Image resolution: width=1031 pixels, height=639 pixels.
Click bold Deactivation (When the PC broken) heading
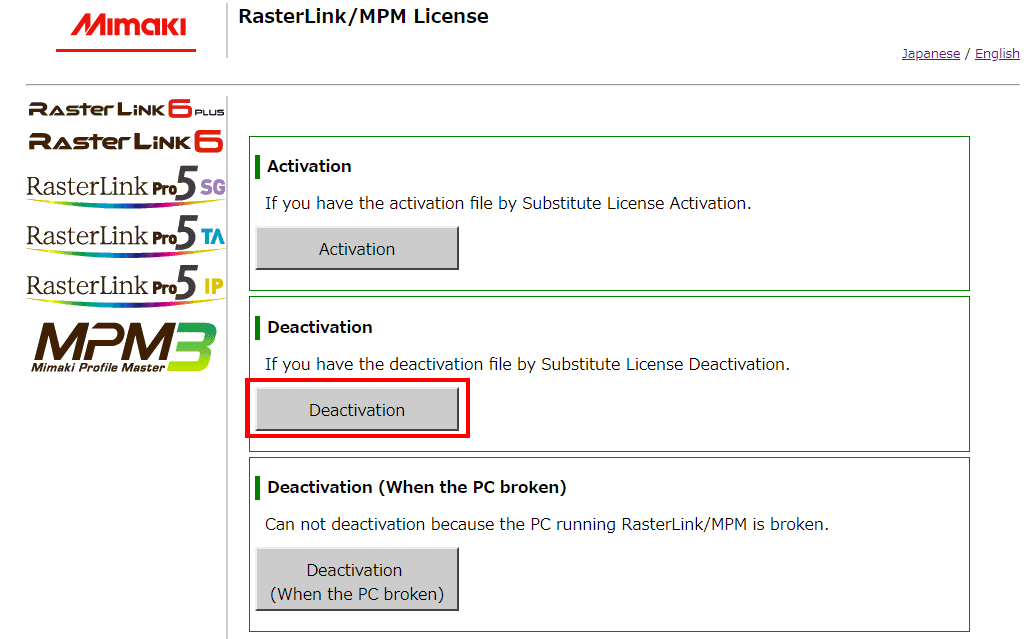click(x=416, y=487)
